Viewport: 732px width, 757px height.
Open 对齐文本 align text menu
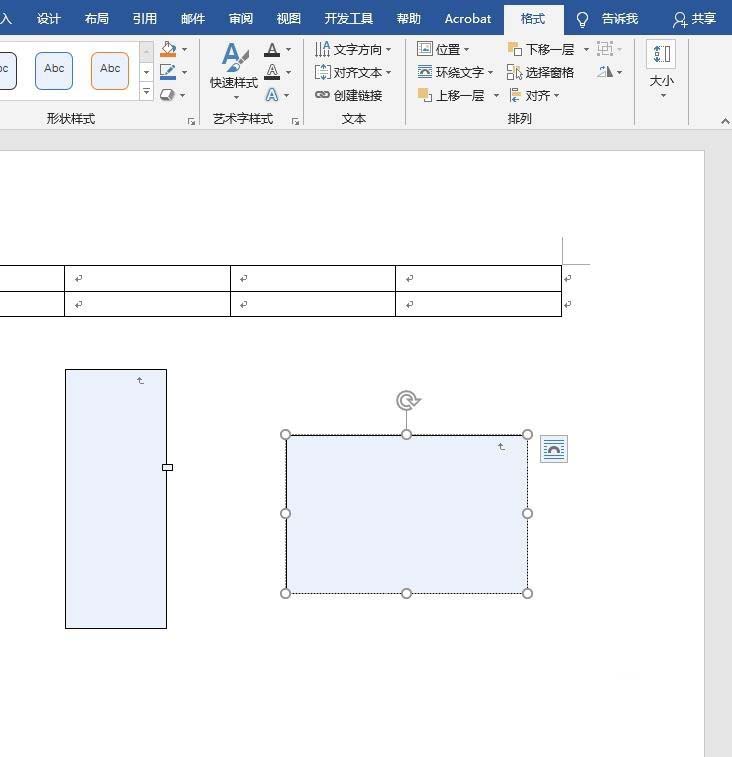352,72
